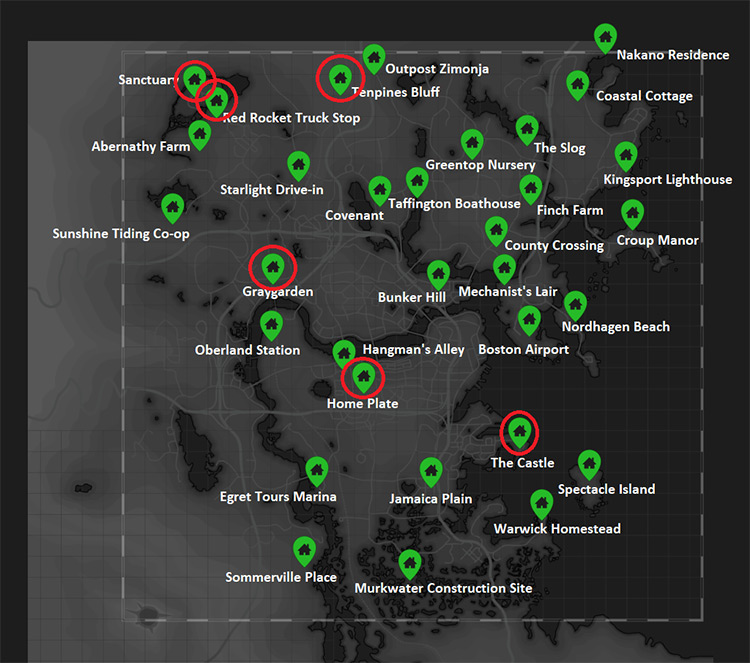The height and width of the screenshot is (663, 750).
Task: Click the Abernathy Farm house pin
Action: (x=200, y=134)
